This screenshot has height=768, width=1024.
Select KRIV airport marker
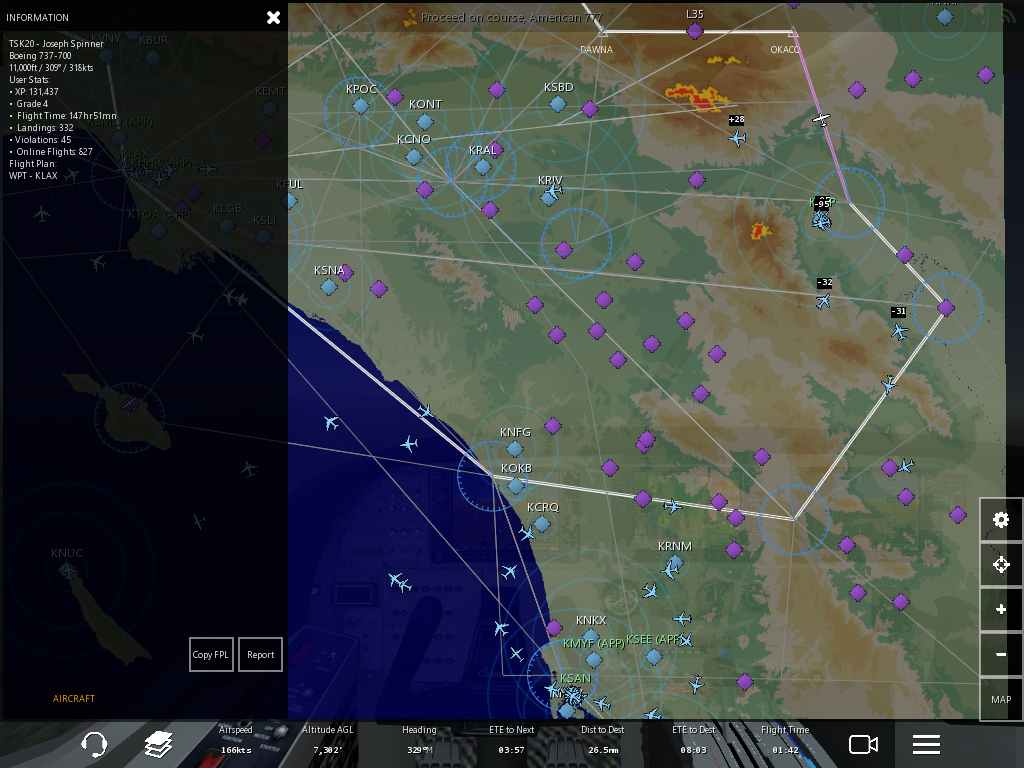coord(549,199)
